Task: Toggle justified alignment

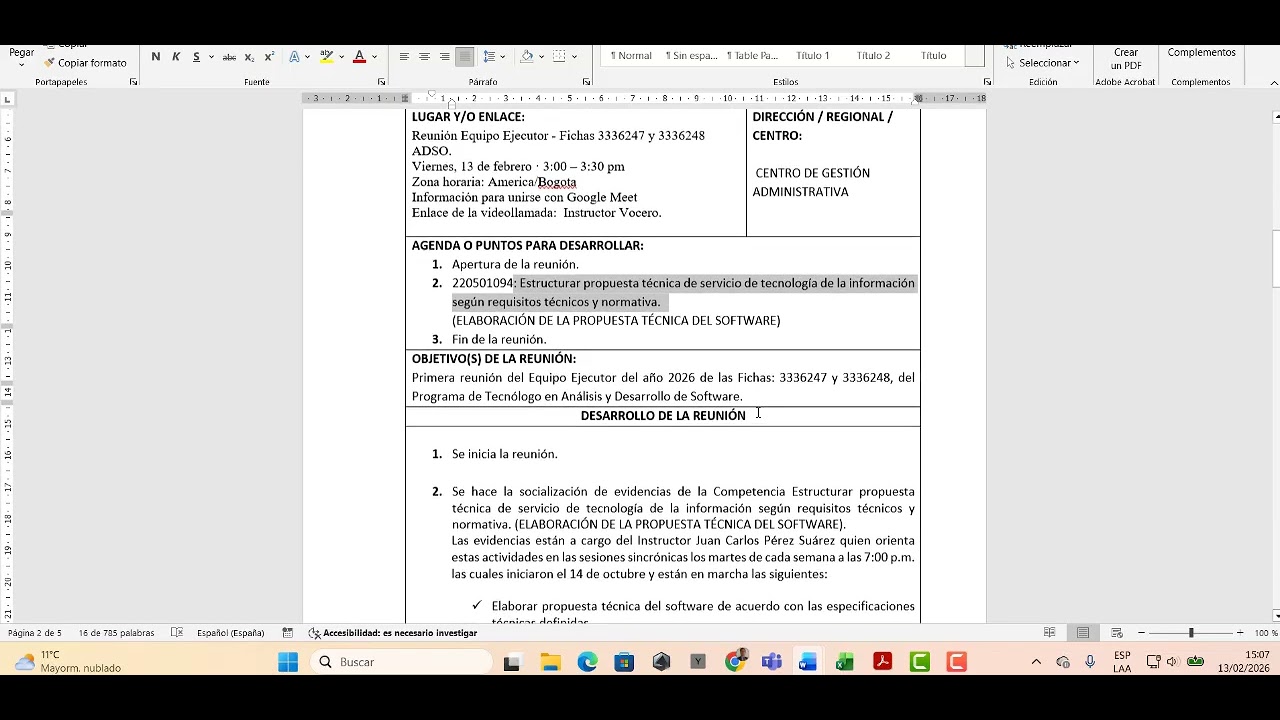Action: 464,57
